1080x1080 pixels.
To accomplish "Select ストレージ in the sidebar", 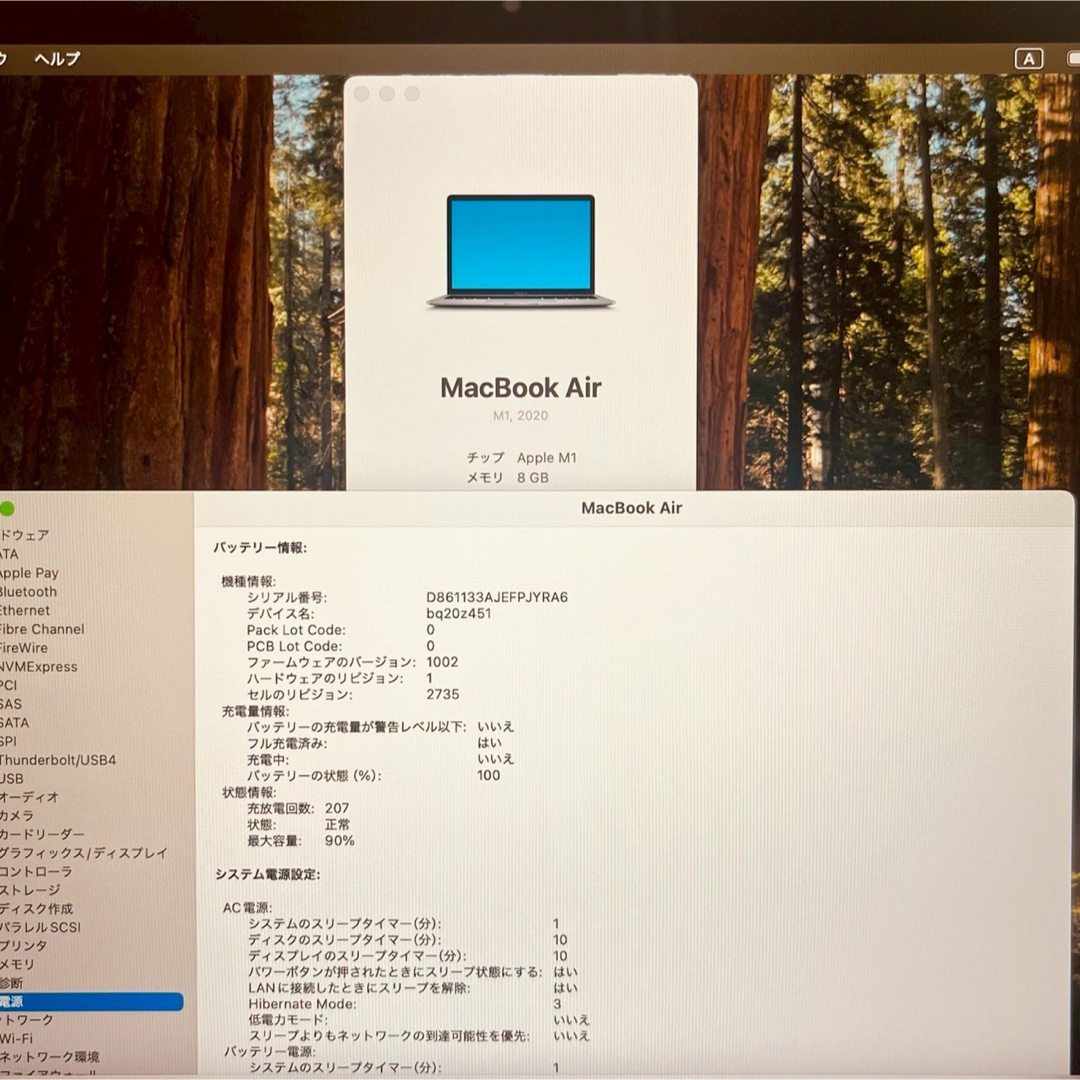I will point(30,890).
